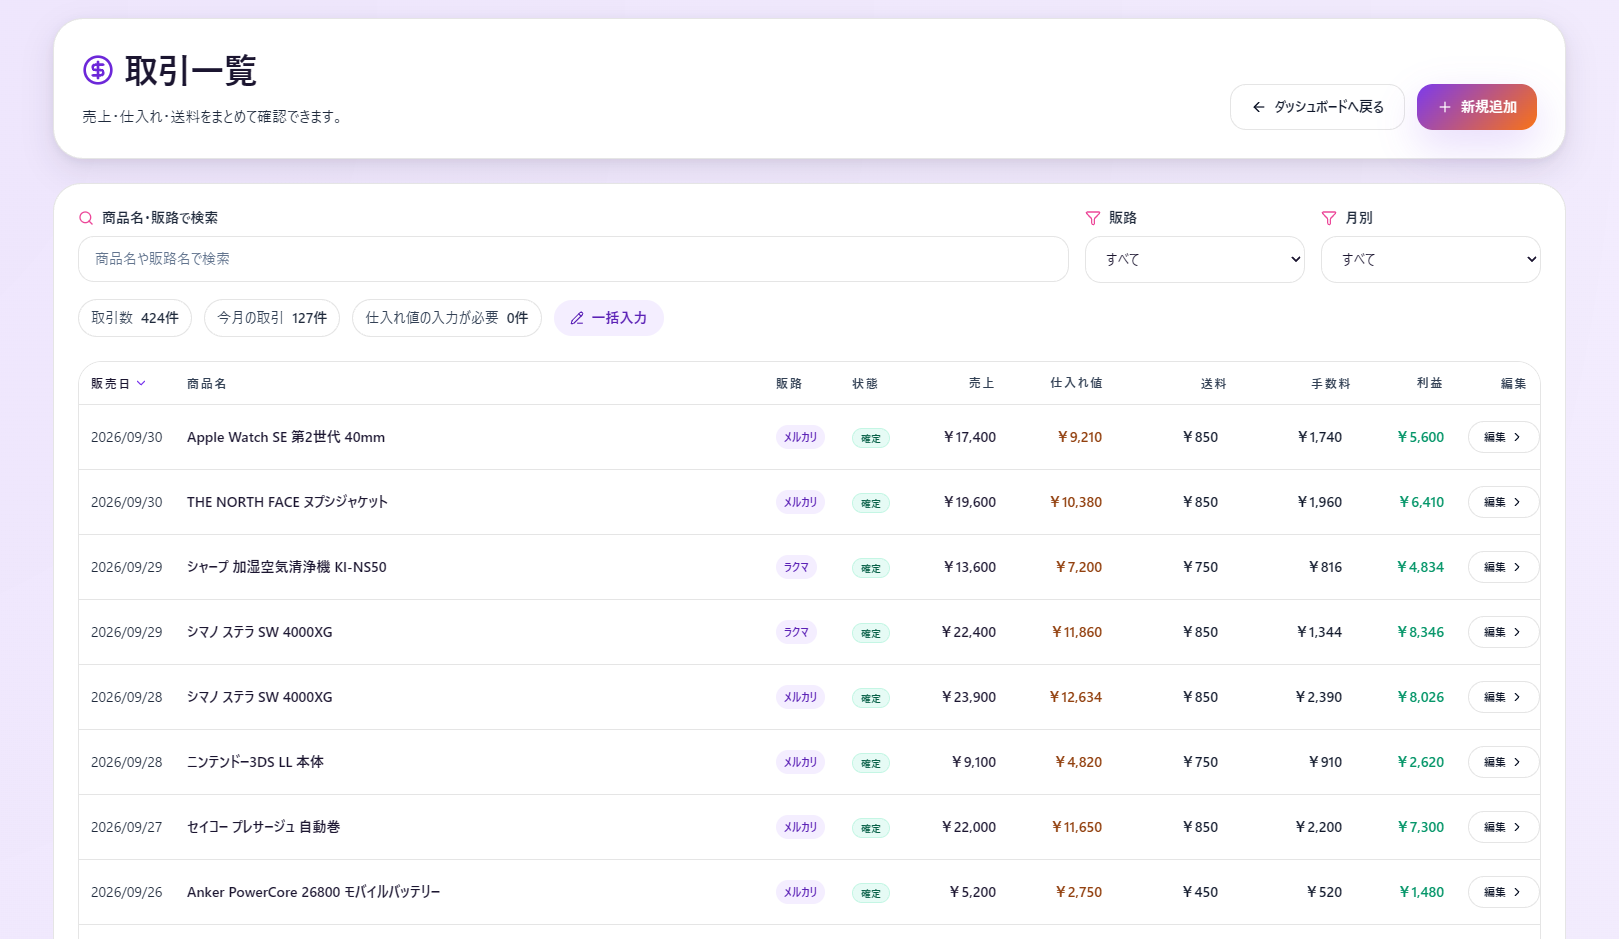The width and height of the screenshot is (1619, 939).
Task: Click the 今月の取引 127件 chip
Action: click(x=272, y=318)
